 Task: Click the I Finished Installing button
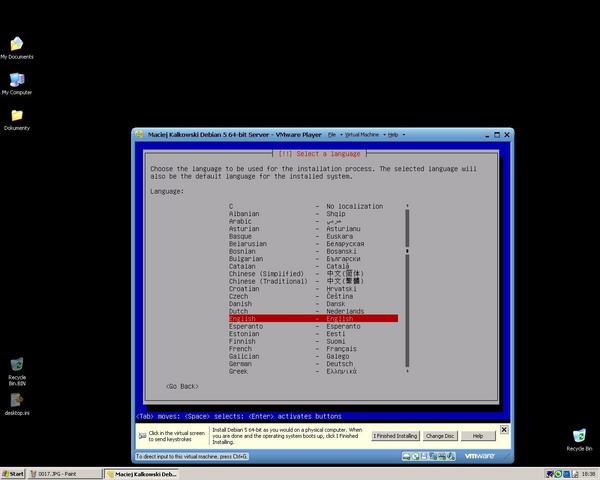click(395, 436)
